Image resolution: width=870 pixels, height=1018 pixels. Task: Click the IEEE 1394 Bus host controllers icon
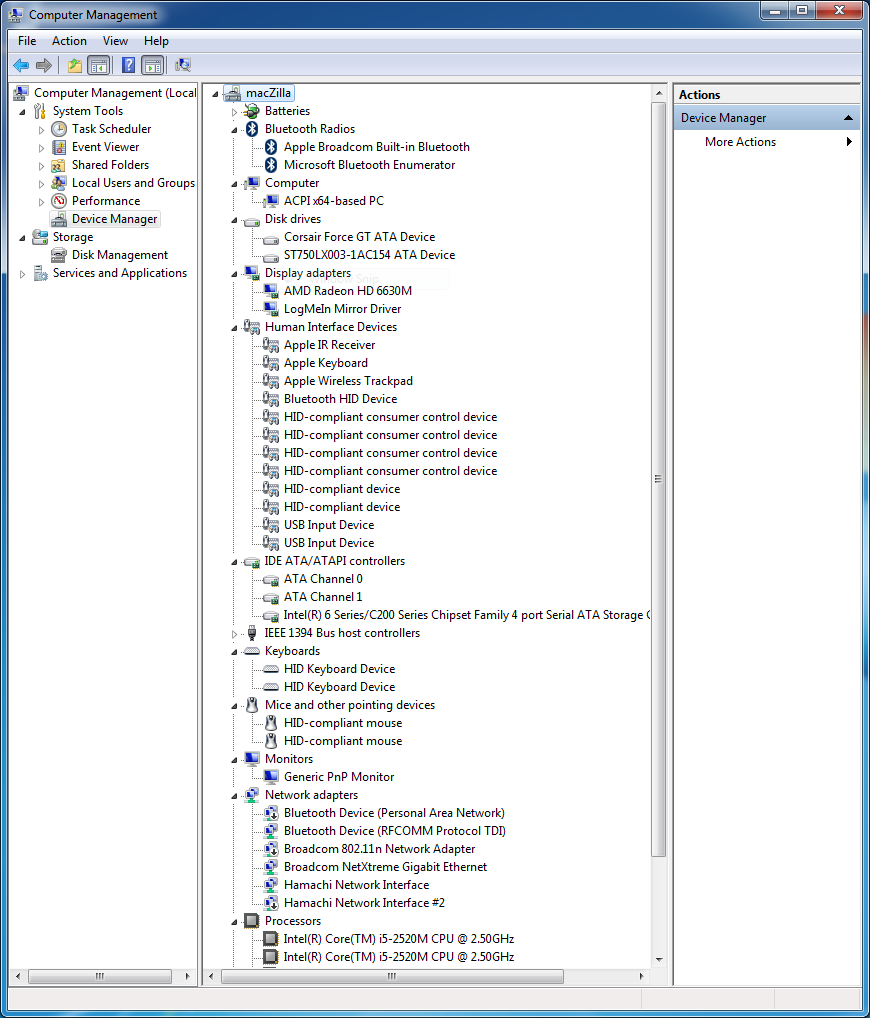coord(252,633)
